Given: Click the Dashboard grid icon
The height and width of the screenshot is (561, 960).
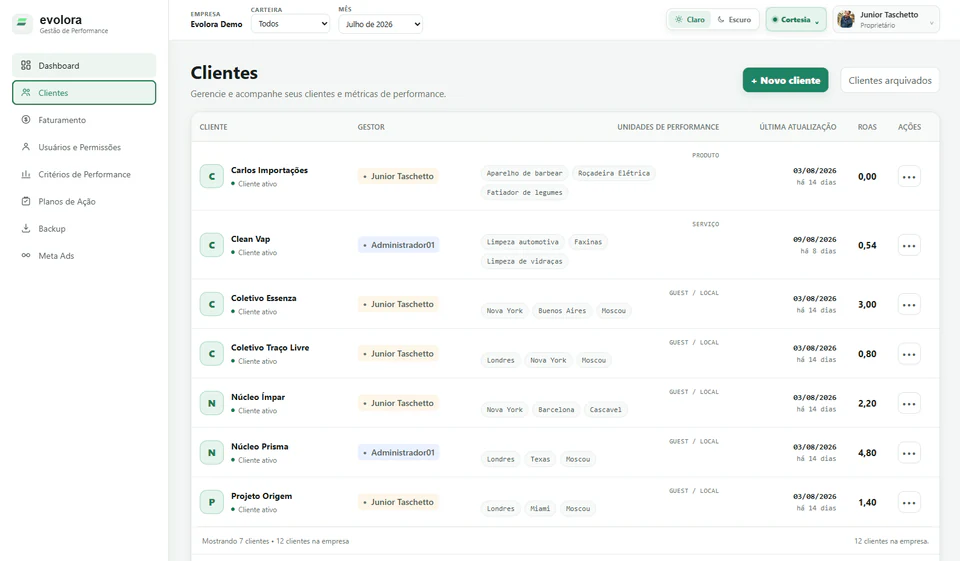Looking at the screenshot, I should [26, 66].
